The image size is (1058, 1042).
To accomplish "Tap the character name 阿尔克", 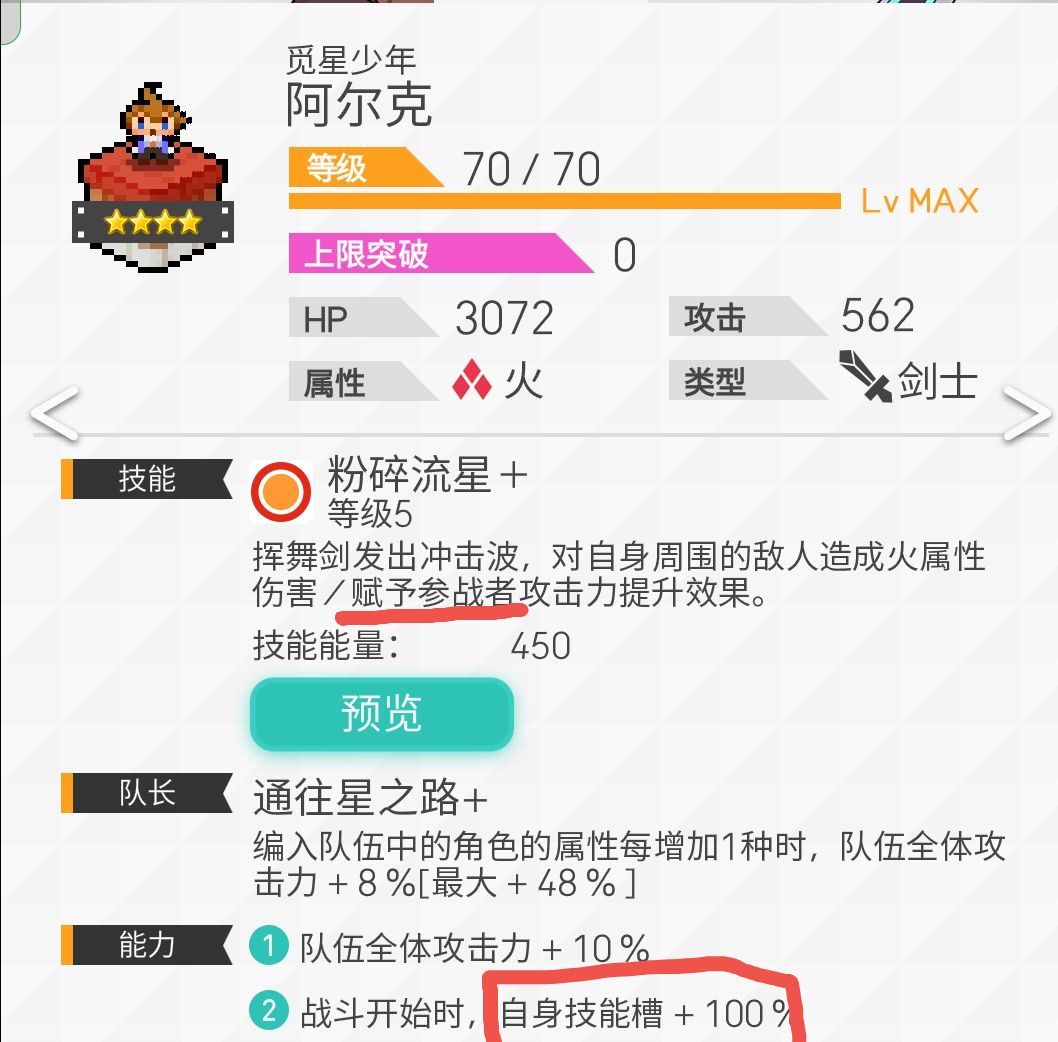I will [358, 105].
